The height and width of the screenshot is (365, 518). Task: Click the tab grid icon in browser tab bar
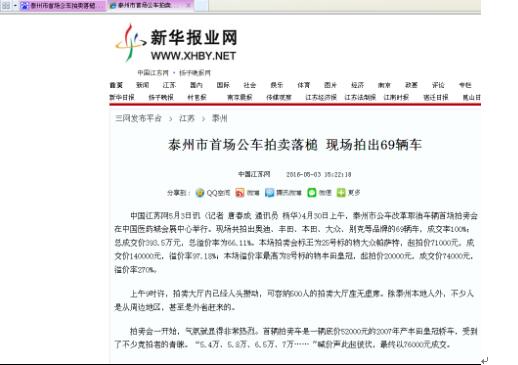coord(6,5)
